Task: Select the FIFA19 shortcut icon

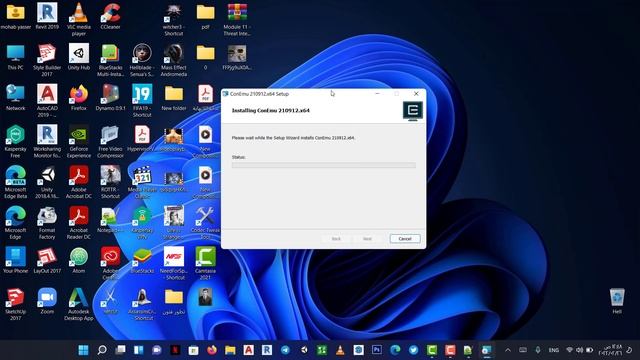Action: tap(142, 100)
